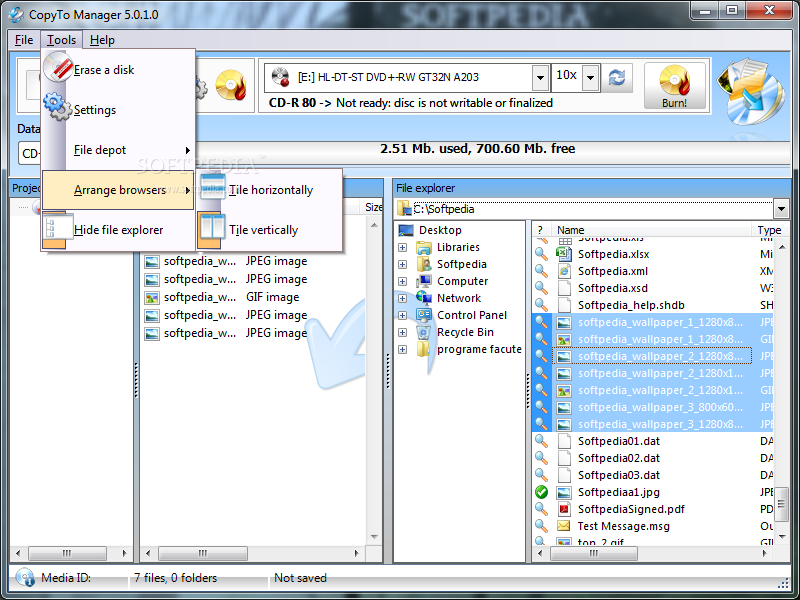Select Tile horizontally option

tap(270, 190)
